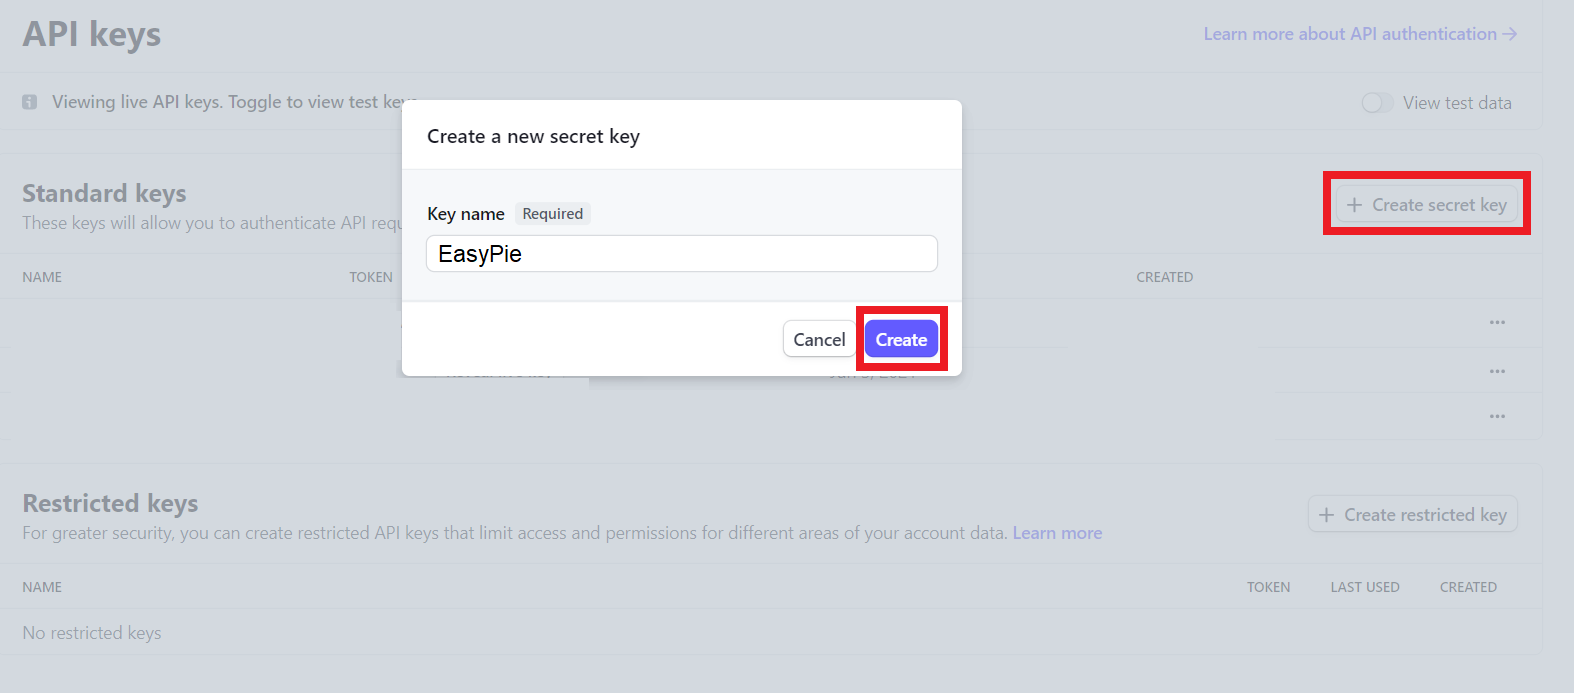The height and width of the screenshot is (693, 1574).
Task: Open overflow menu for the second standard key
Action: coord(1497,370)
